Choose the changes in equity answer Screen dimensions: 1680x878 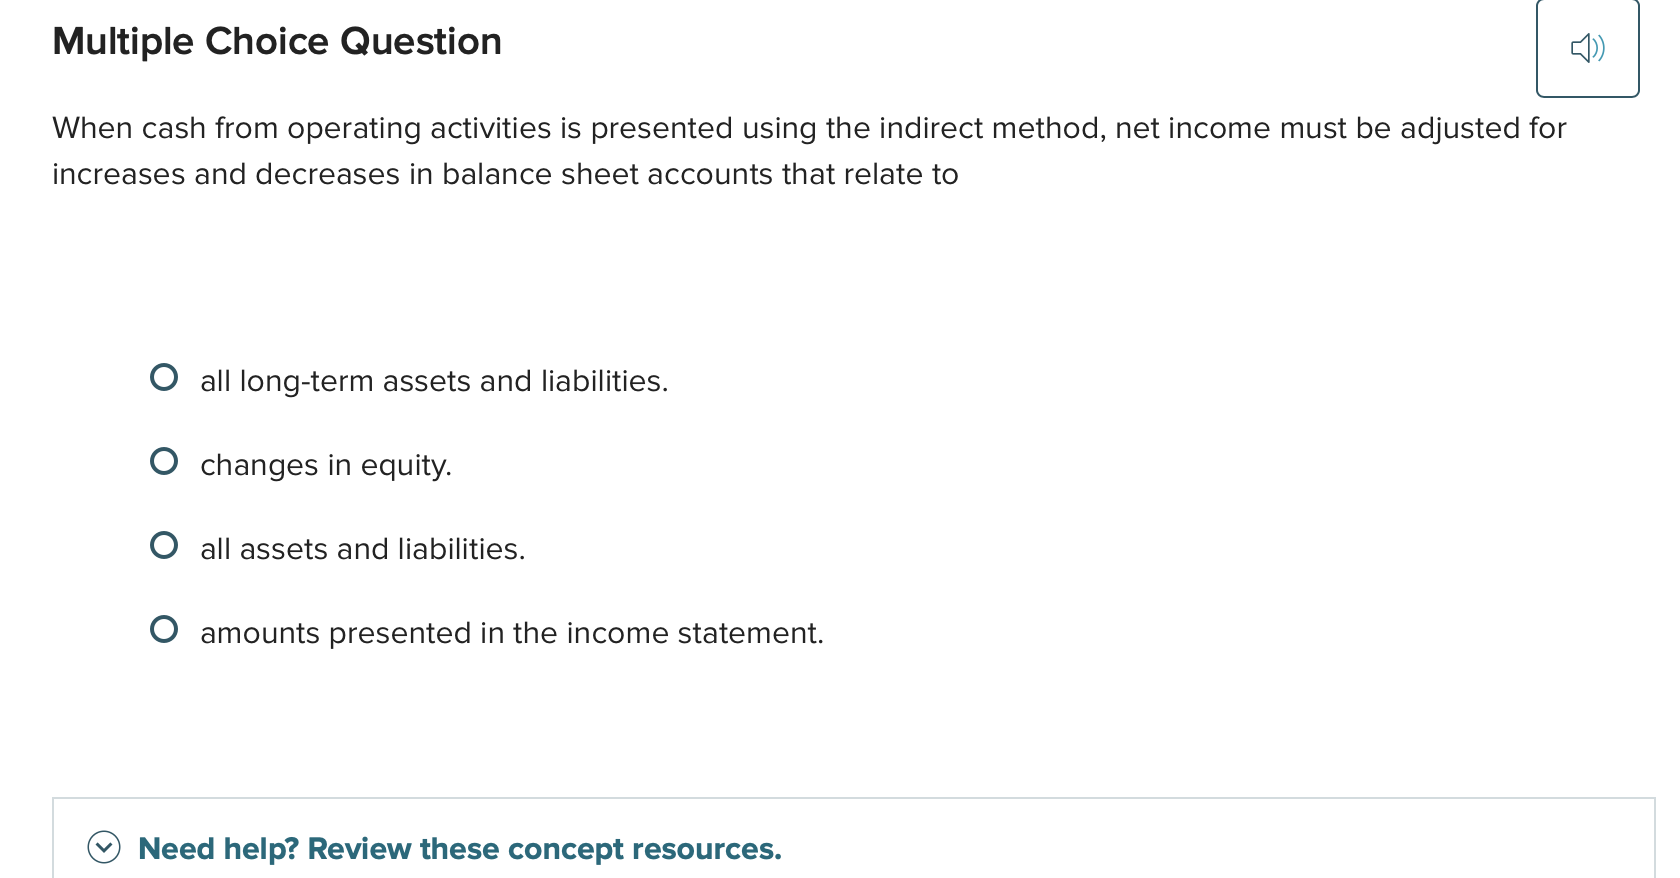[x=165, y=461]
